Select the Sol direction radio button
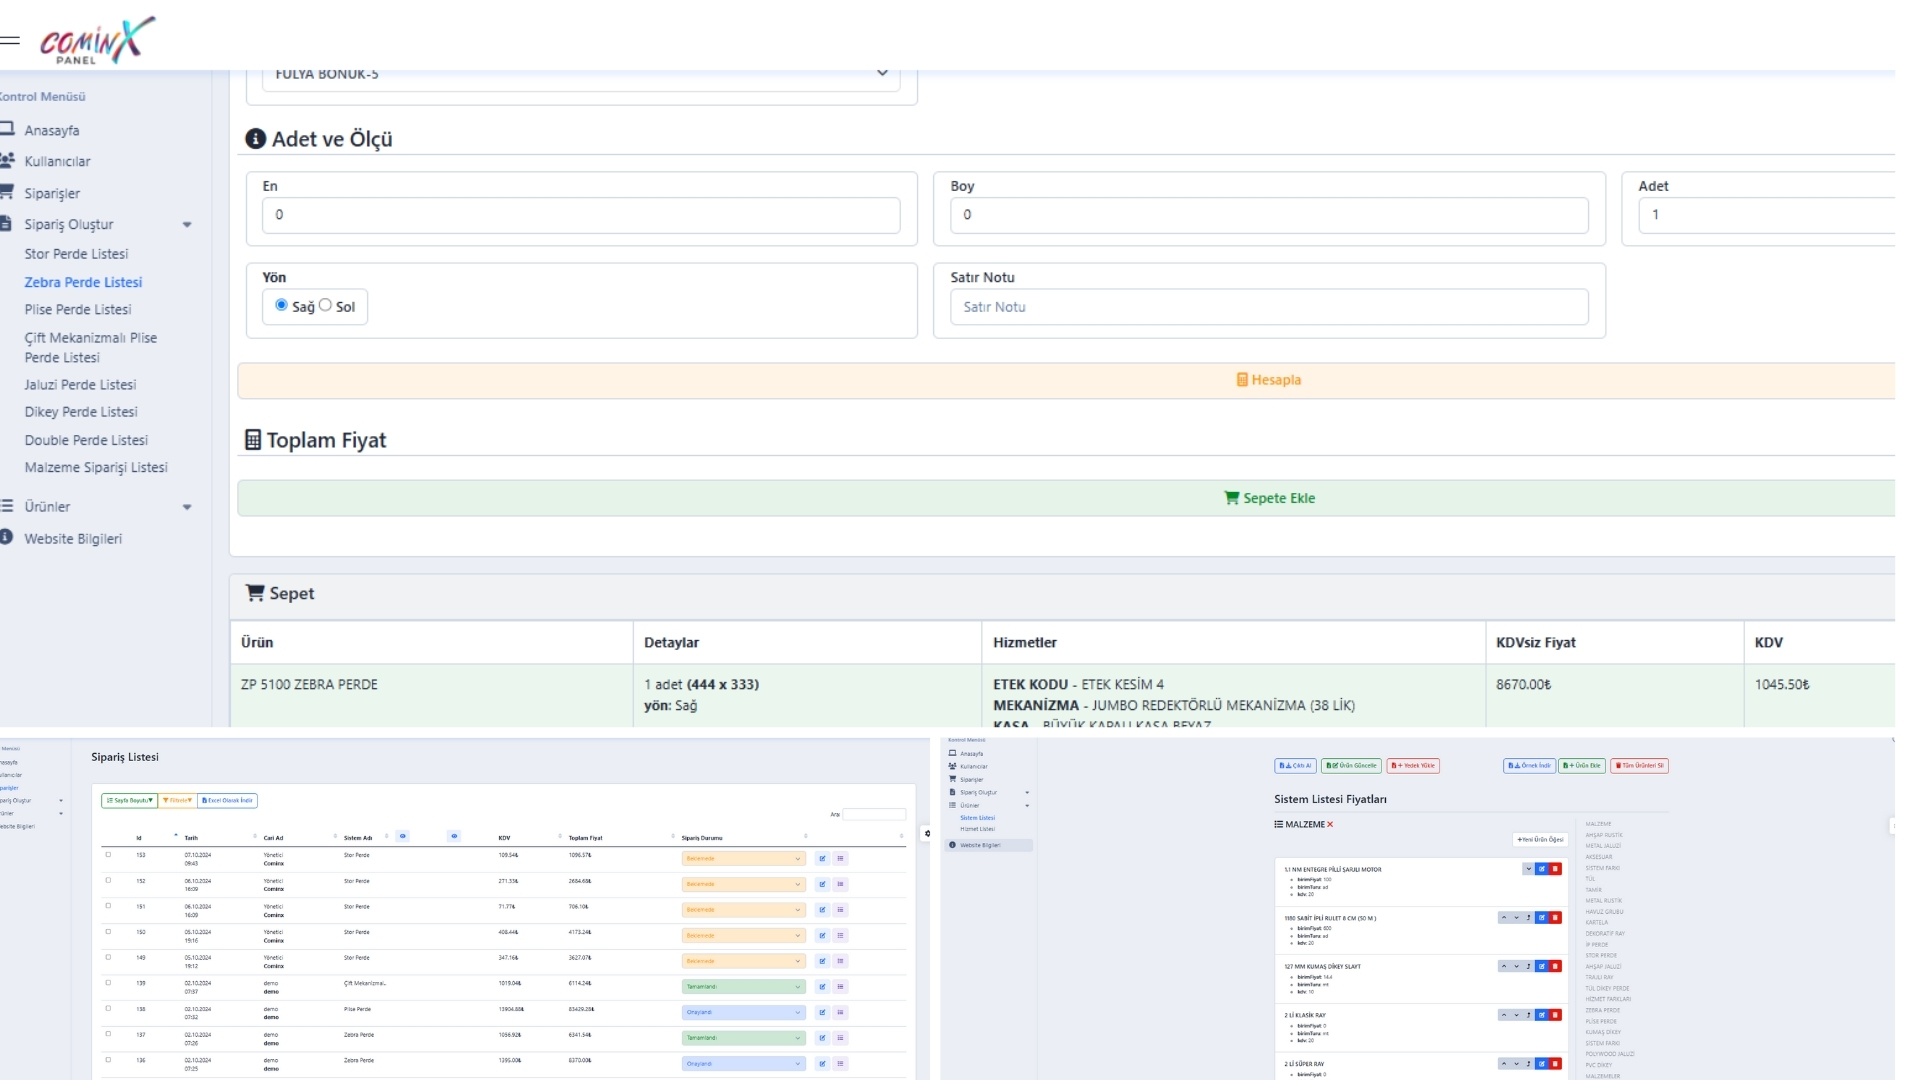Viewport: 1920px width, 1080px height. pyautogui.click(x=325, y=305)
